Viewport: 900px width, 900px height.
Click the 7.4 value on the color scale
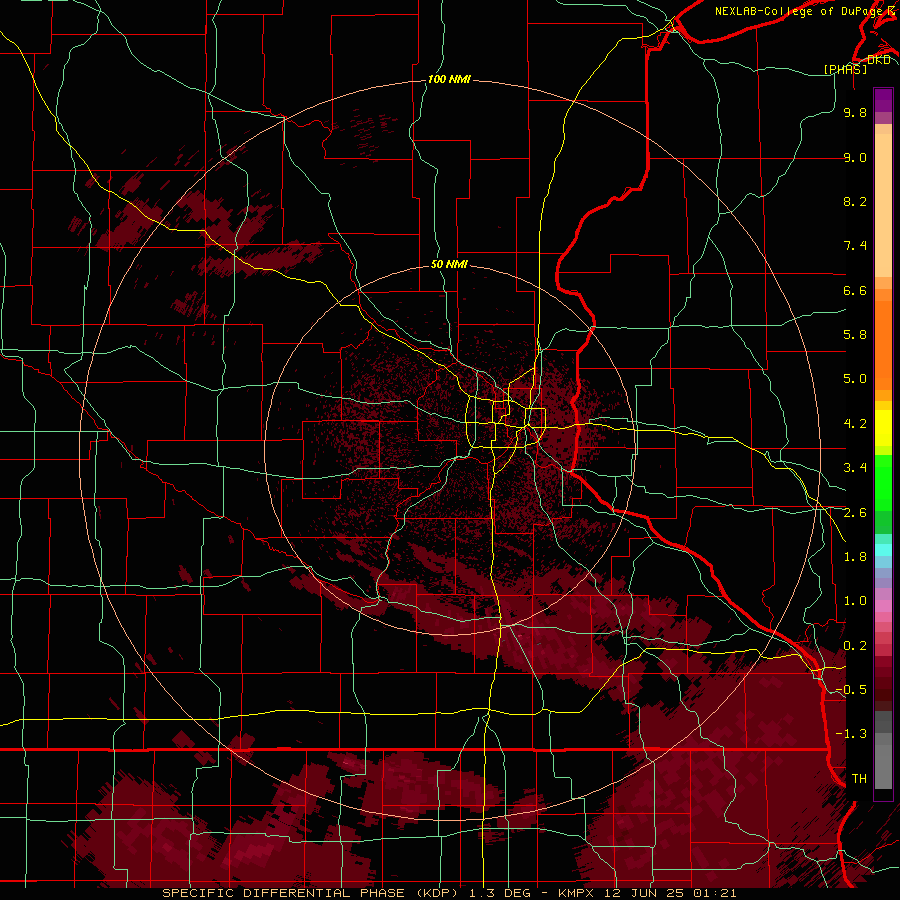[855, 246]
